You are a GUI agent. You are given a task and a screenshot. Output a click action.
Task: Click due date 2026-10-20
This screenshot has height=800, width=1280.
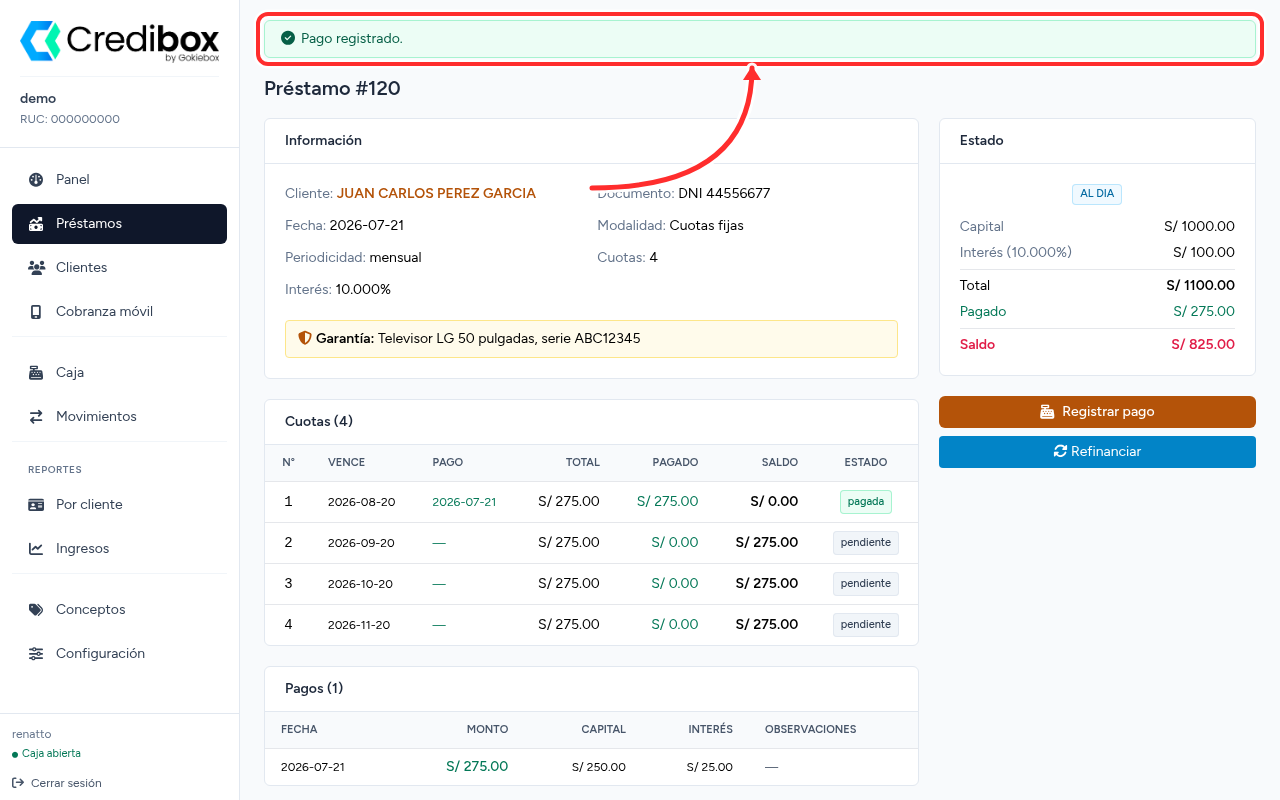coord(361,584)
